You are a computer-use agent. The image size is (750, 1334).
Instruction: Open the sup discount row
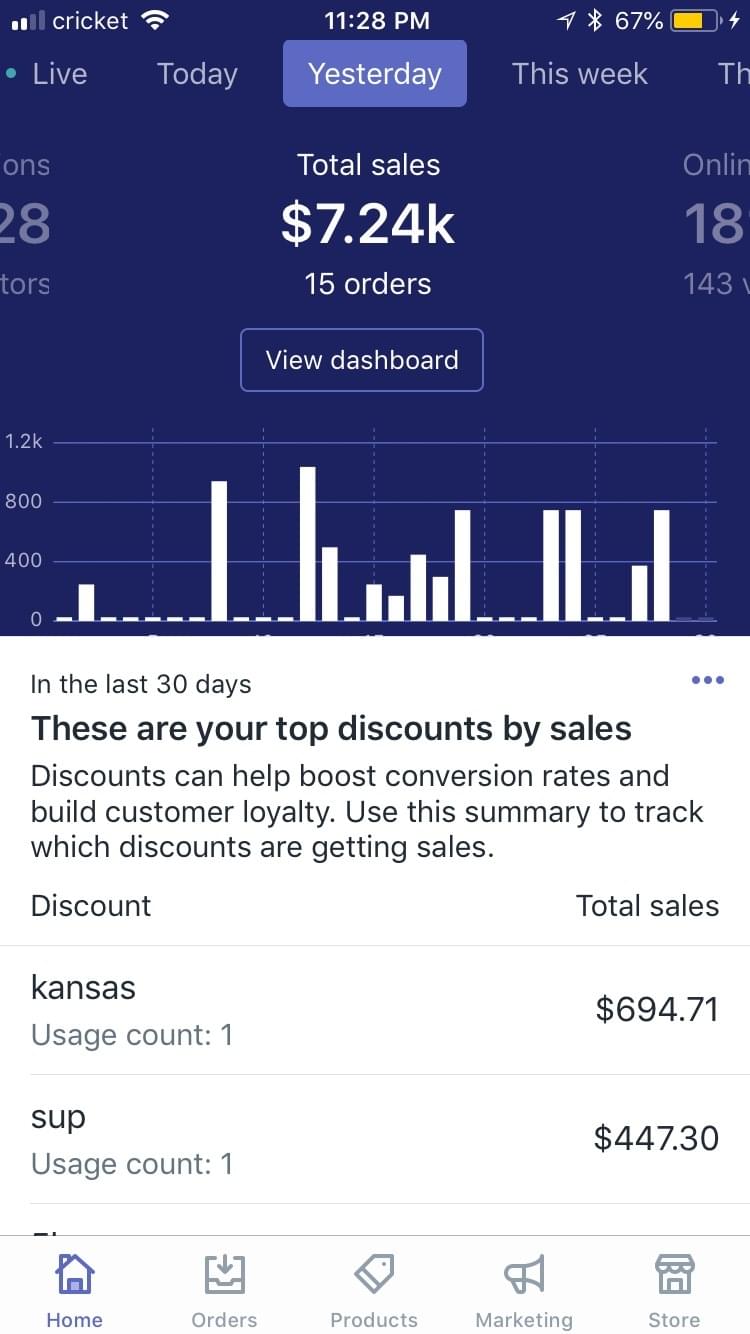click(375, 1139)
